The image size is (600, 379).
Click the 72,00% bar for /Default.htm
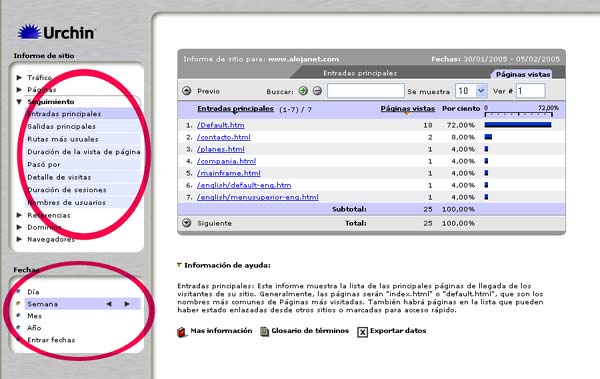(x=518, y=125)
